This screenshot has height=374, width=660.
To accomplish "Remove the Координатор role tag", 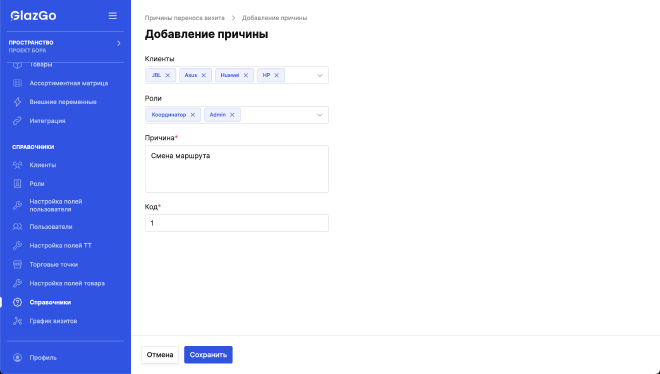I will point(193,115).
